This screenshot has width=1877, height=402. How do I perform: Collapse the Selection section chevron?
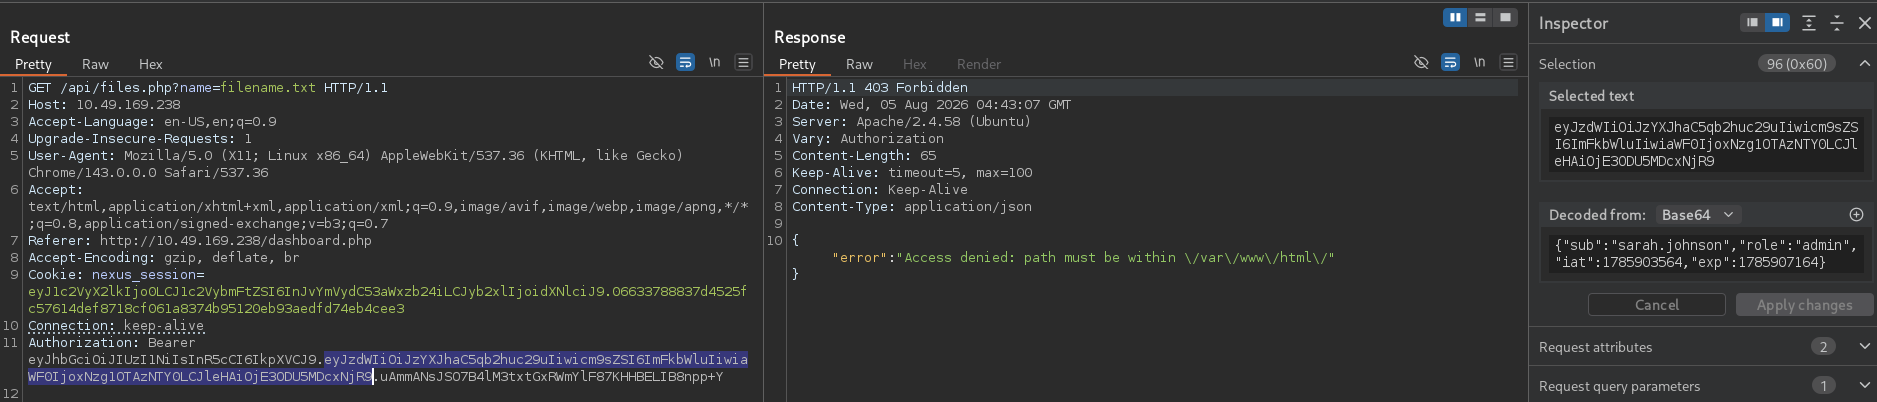[x=1865, y=63]
